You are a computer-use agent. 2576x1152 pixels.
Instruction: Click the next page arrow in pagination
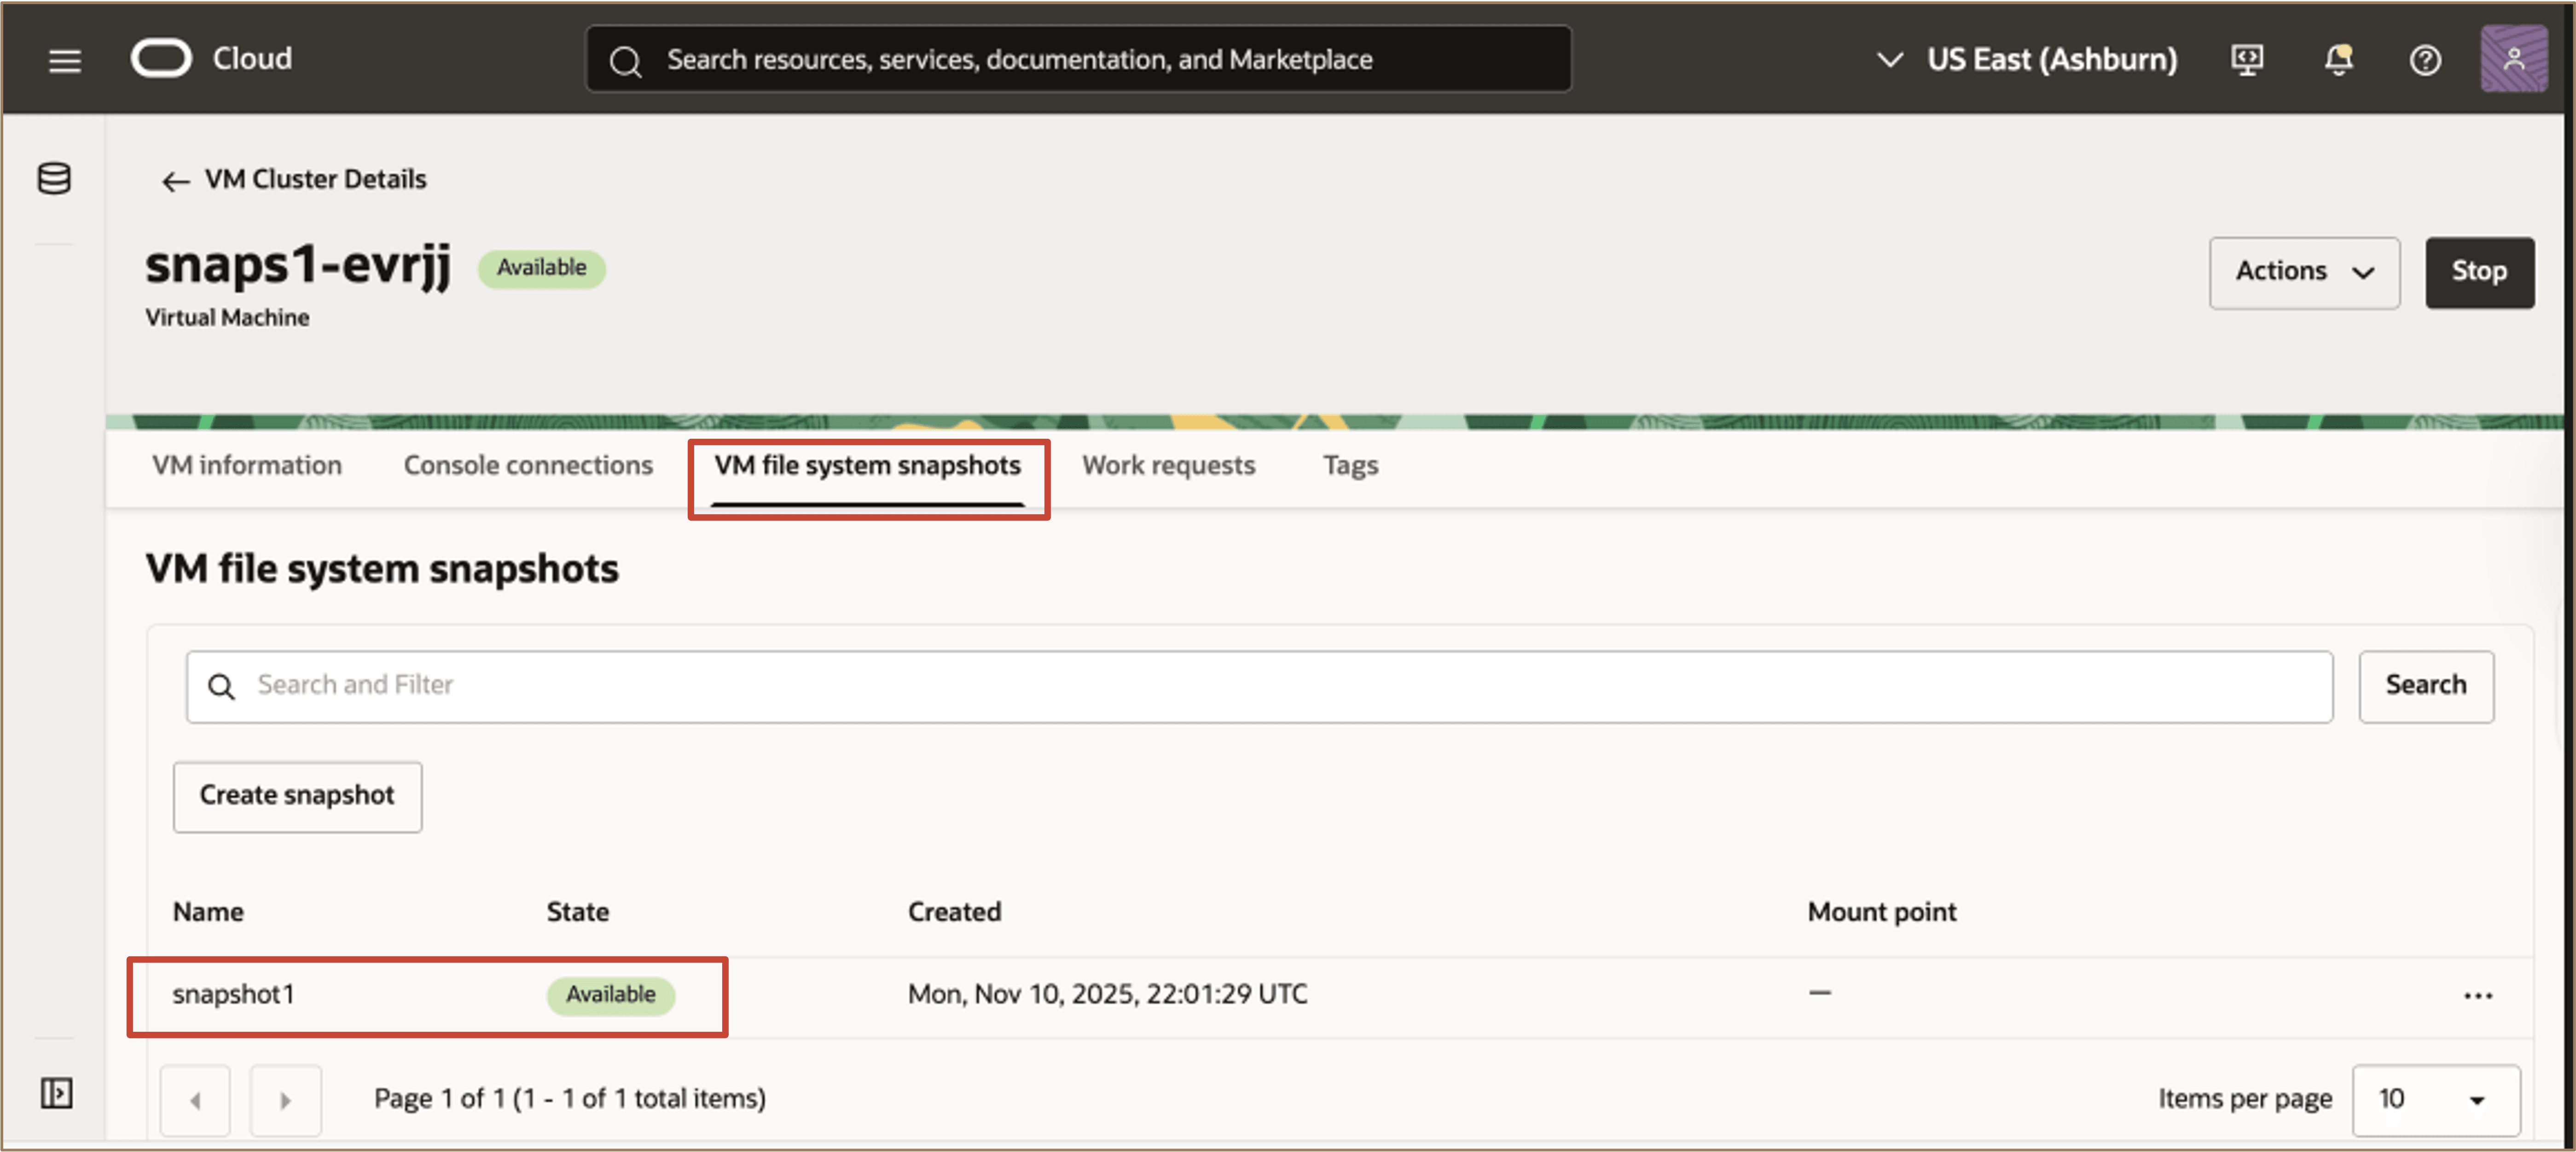(x=286, y=1100)
